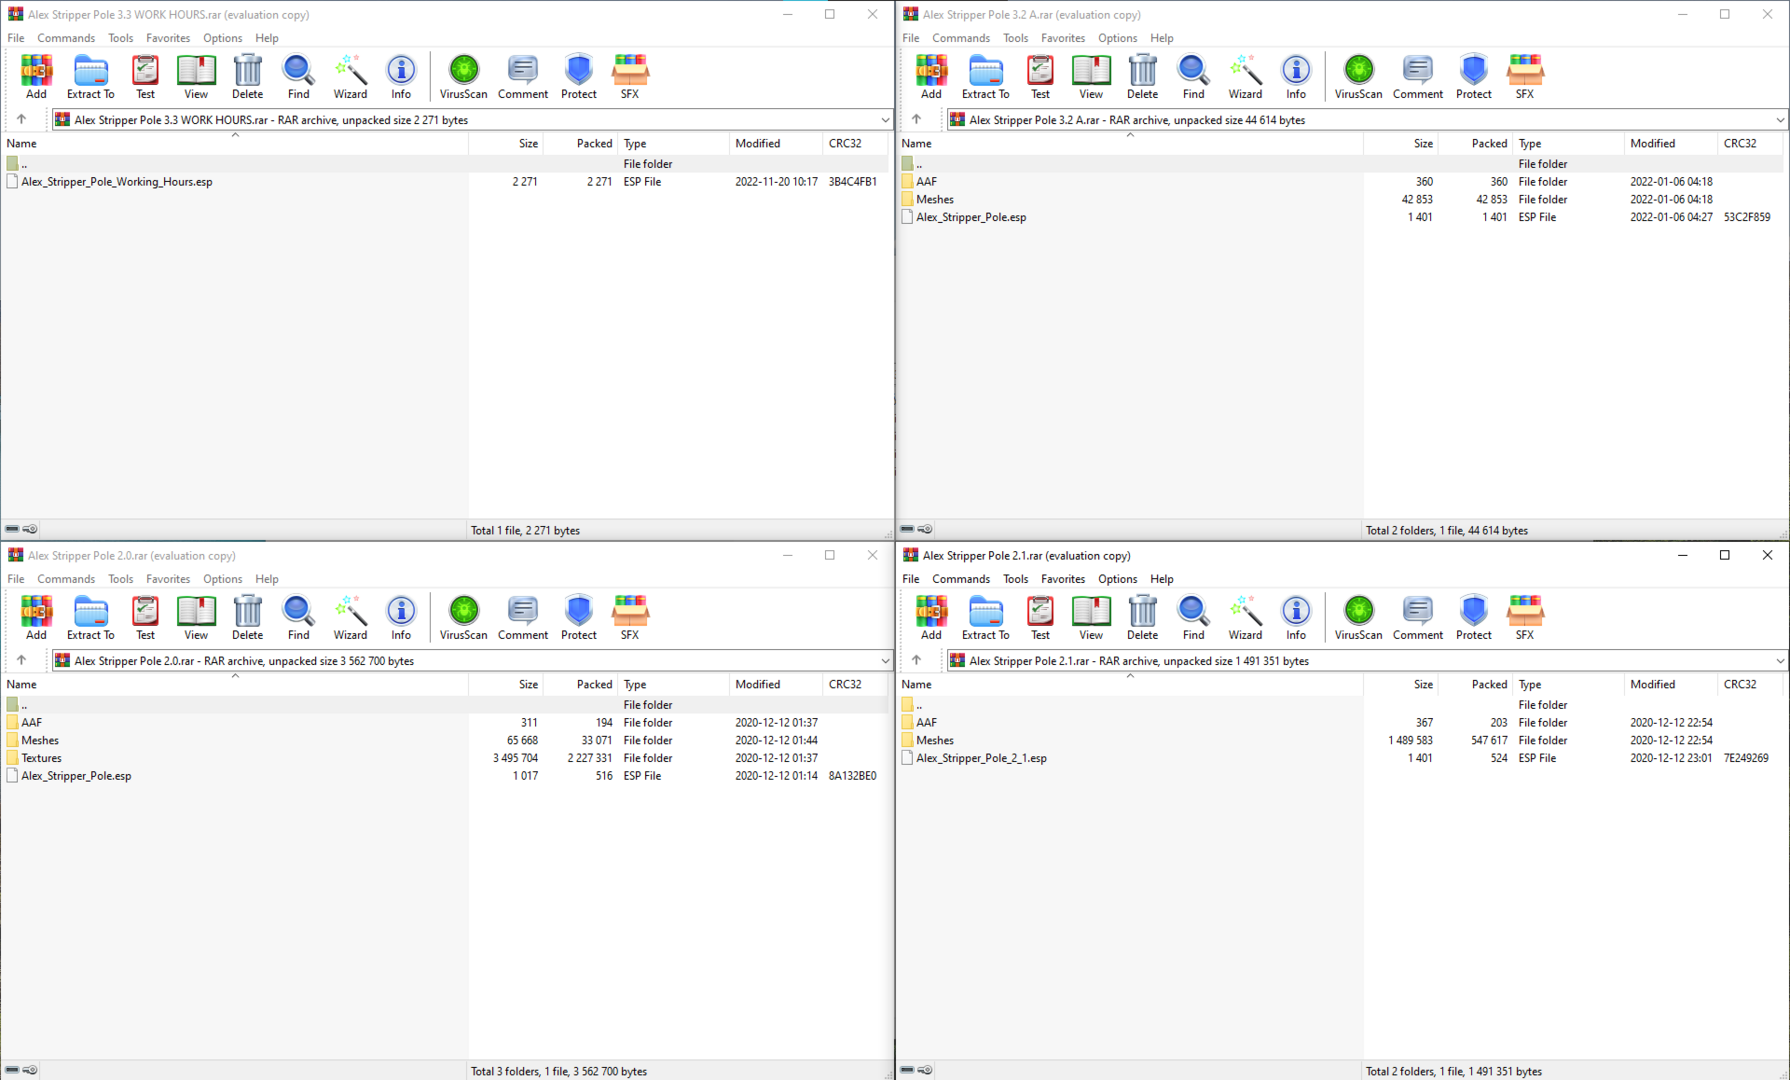This screenshot has width=1790, height=1080.
Task: Click Add icon in Pole 2.0 window
Action: click(36, 618)
